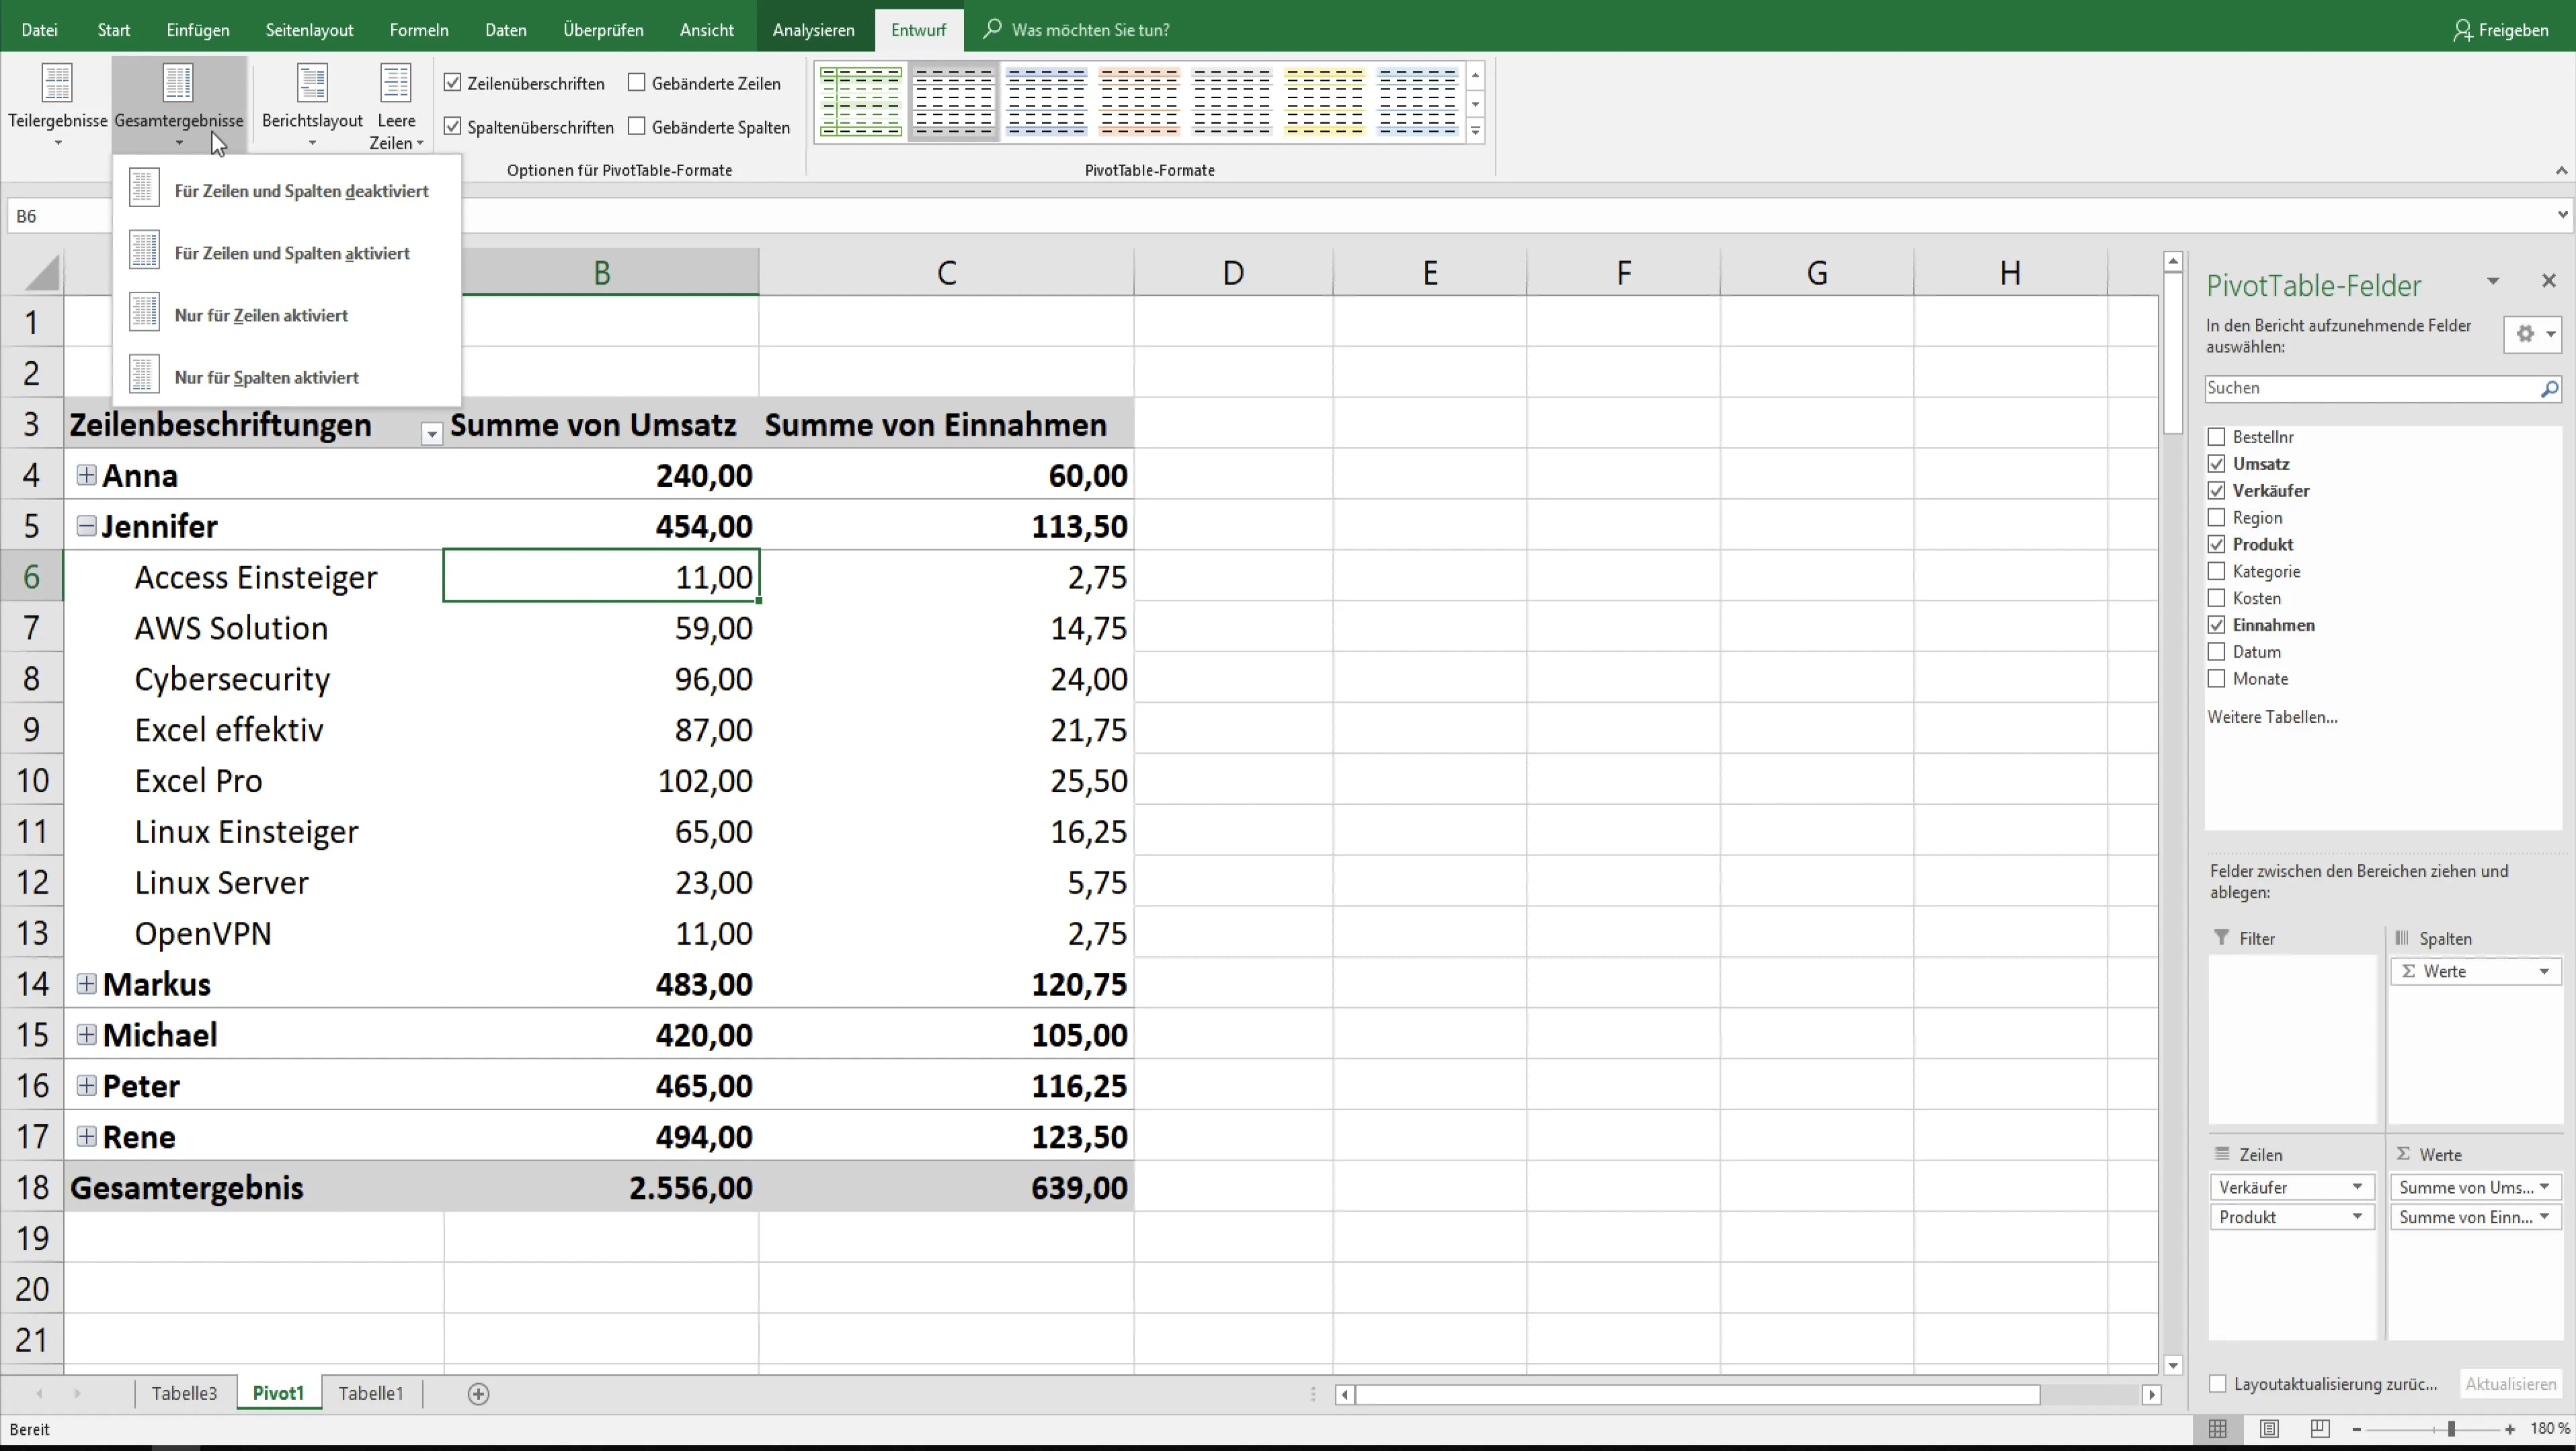This screenshot has width=2576, height=1451.
Task: Open the Werte dropdown in Spalten area
Action: tap(2544, 971)
